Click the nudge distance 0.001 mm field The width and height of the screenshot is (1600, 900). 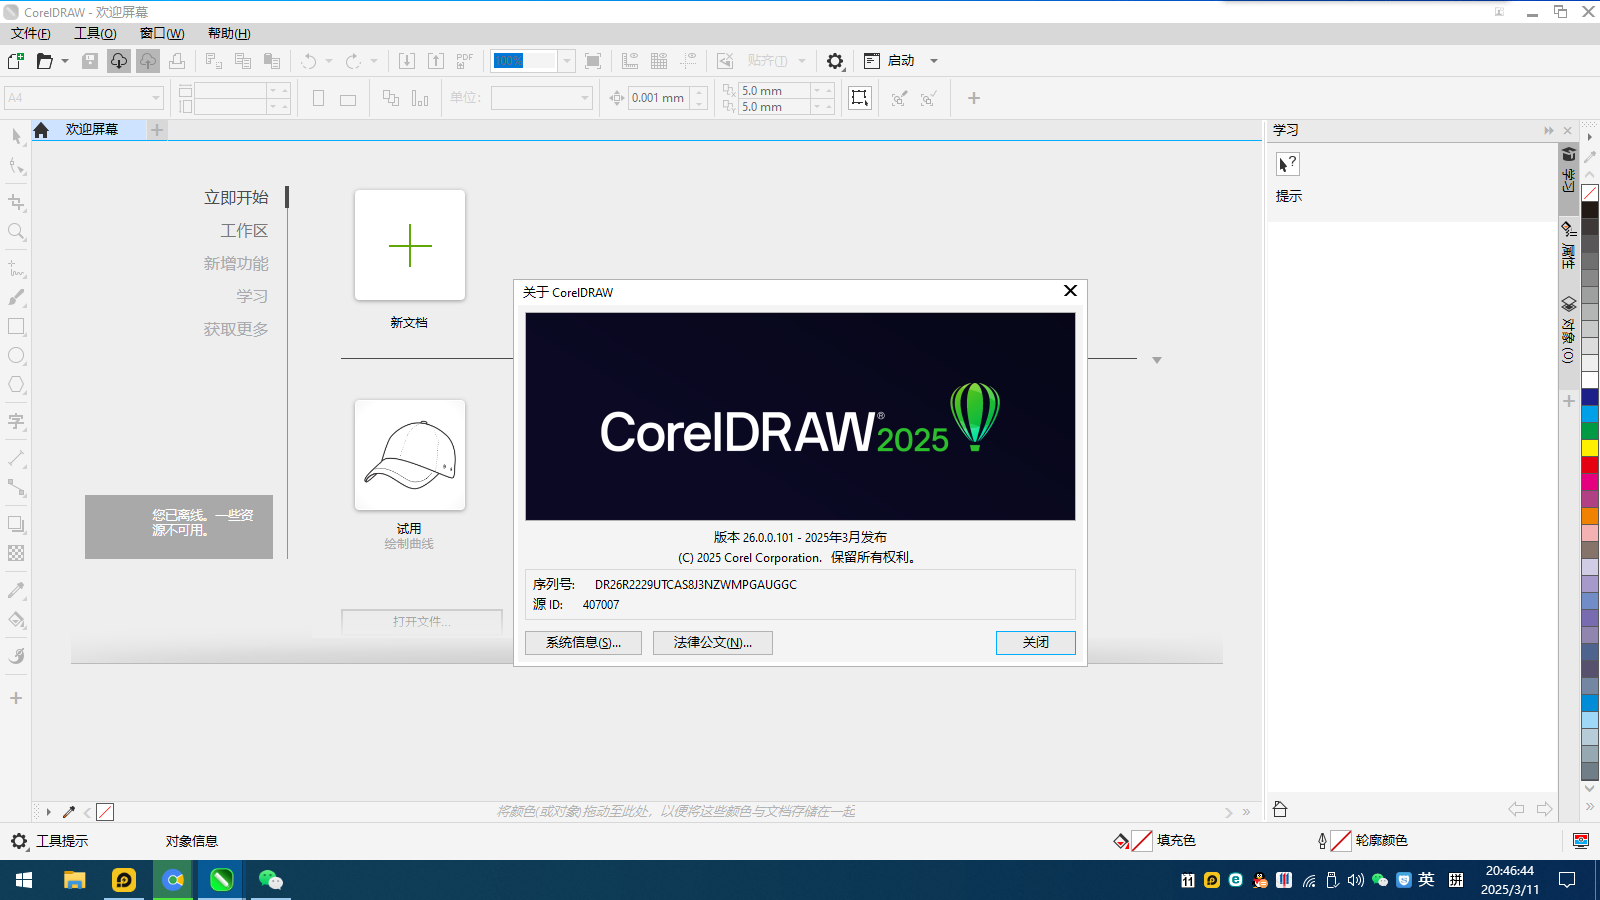click(658, 98)
